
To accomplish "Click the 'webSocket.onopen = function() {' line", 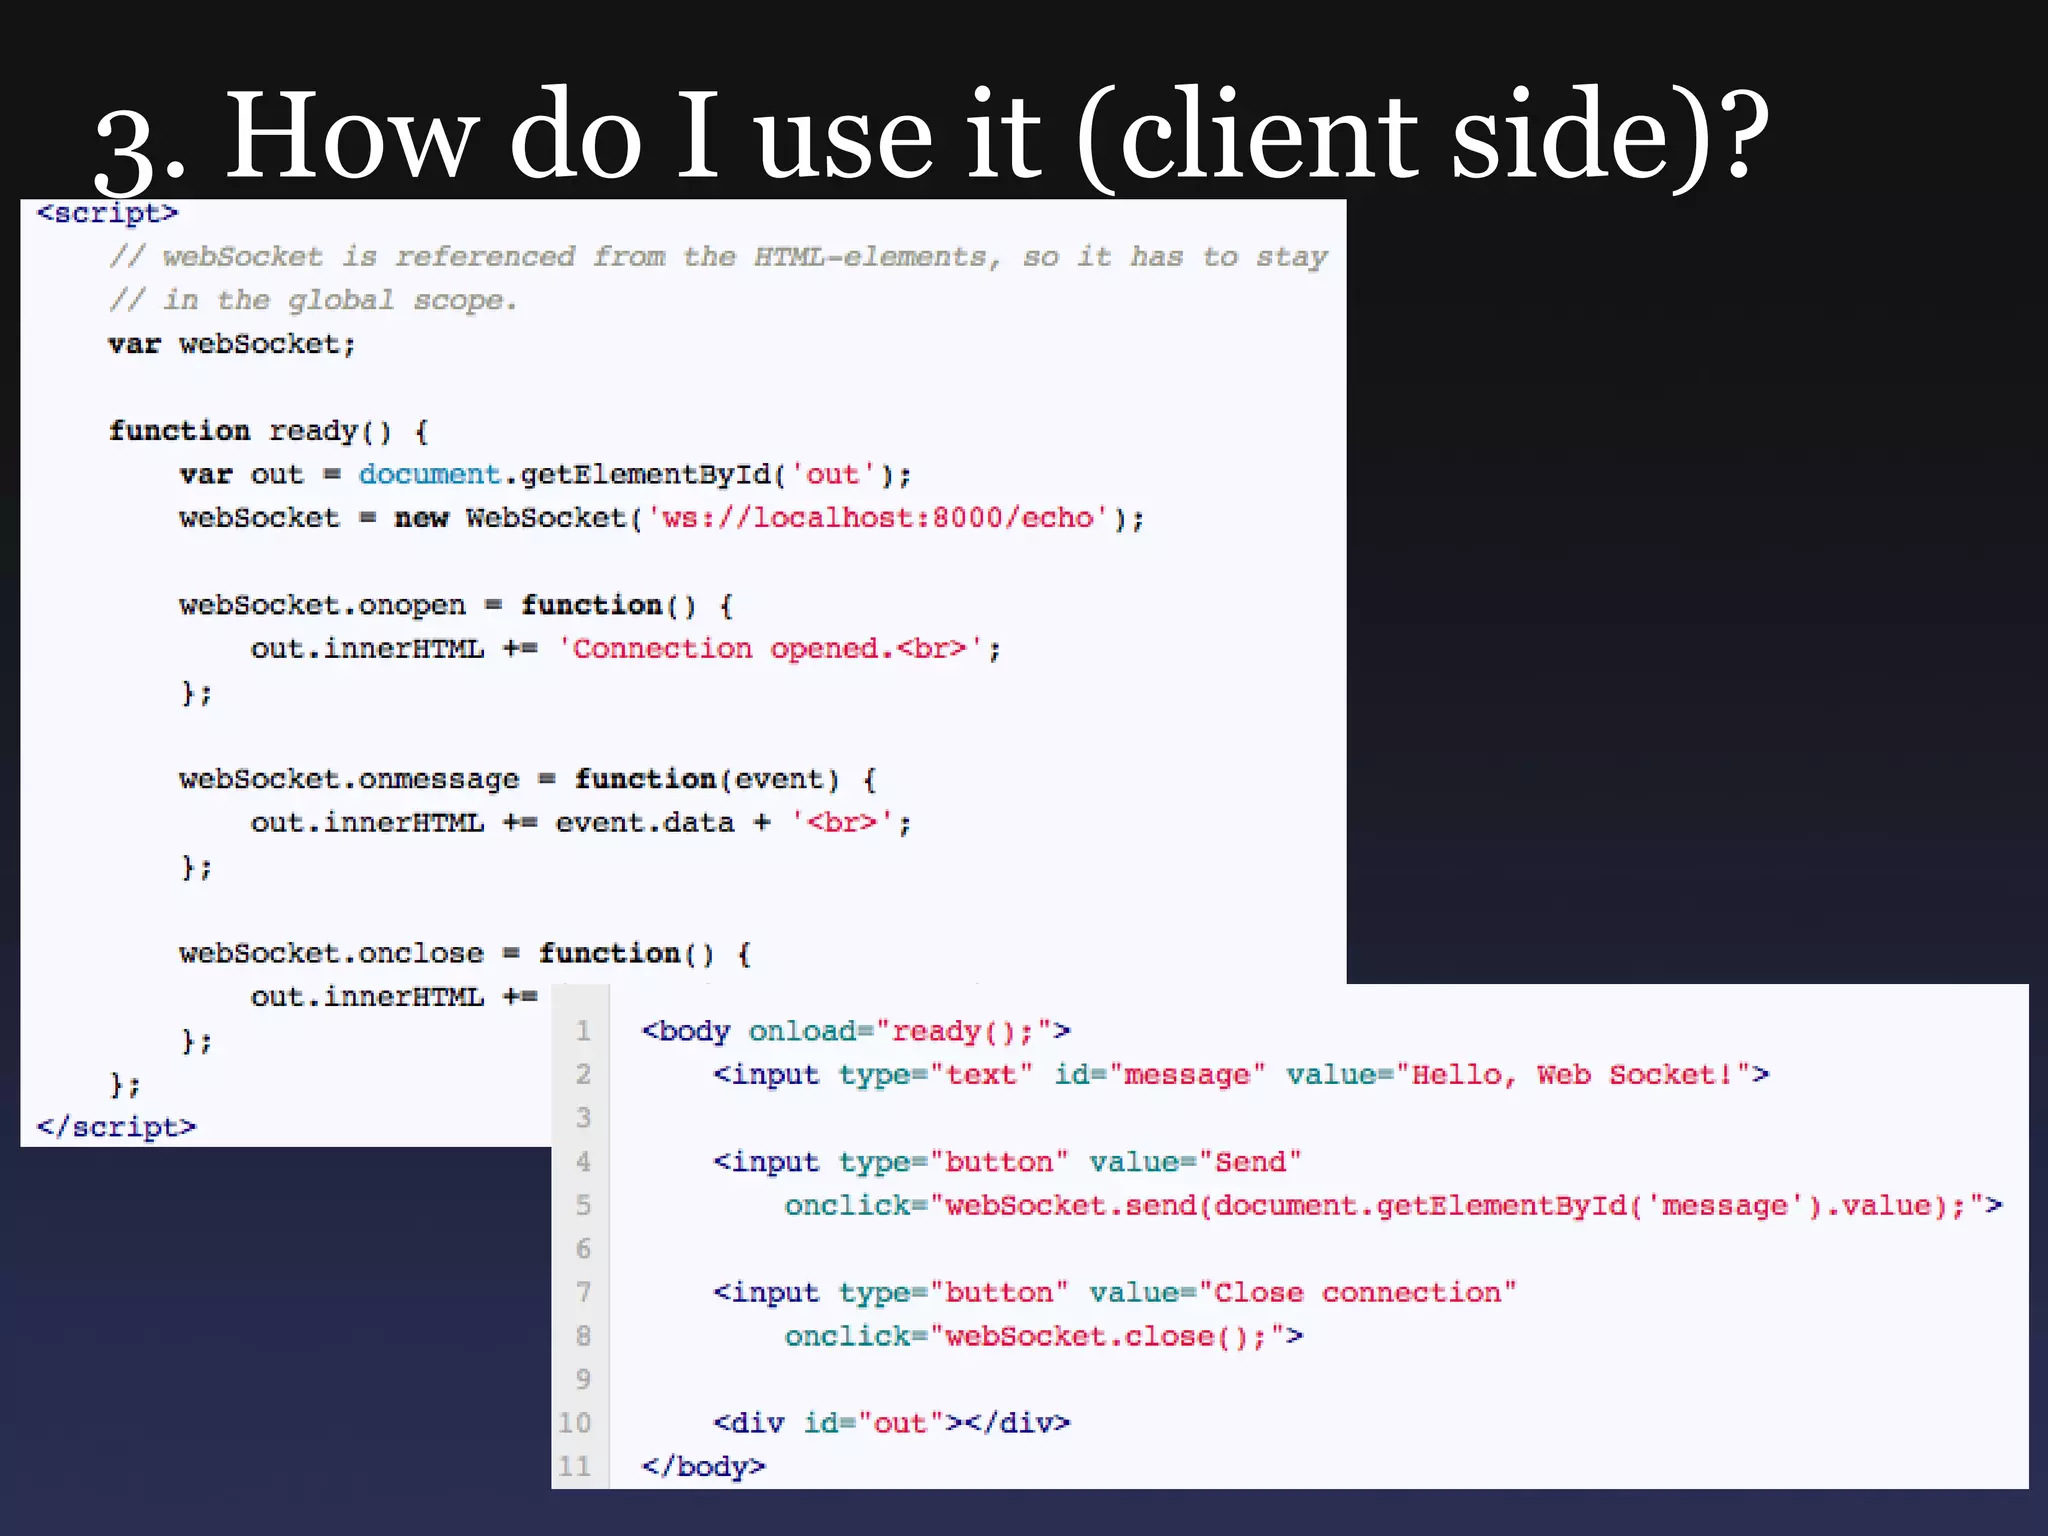I will (457, 605).
